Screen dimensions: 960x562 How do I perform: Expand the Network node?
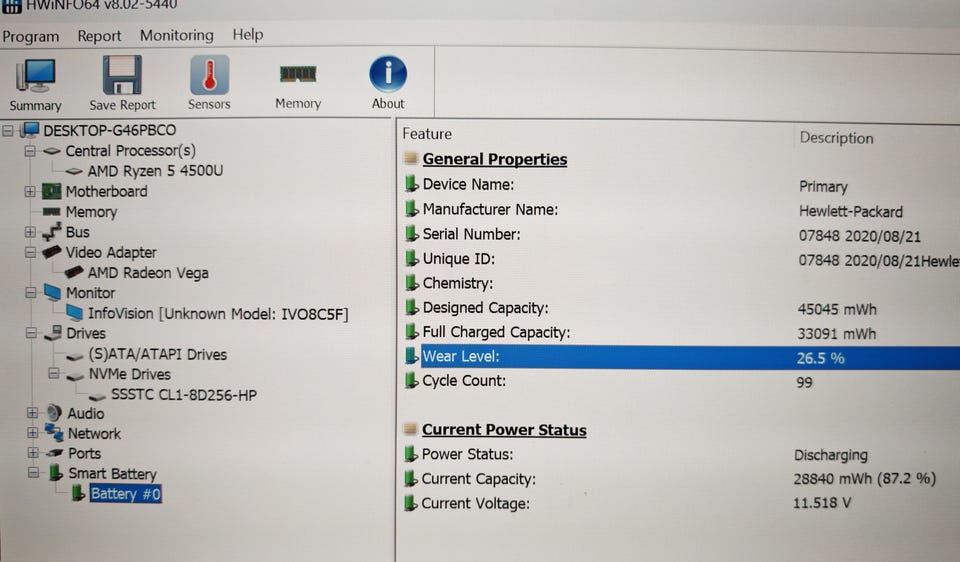(x=33, y=433)
